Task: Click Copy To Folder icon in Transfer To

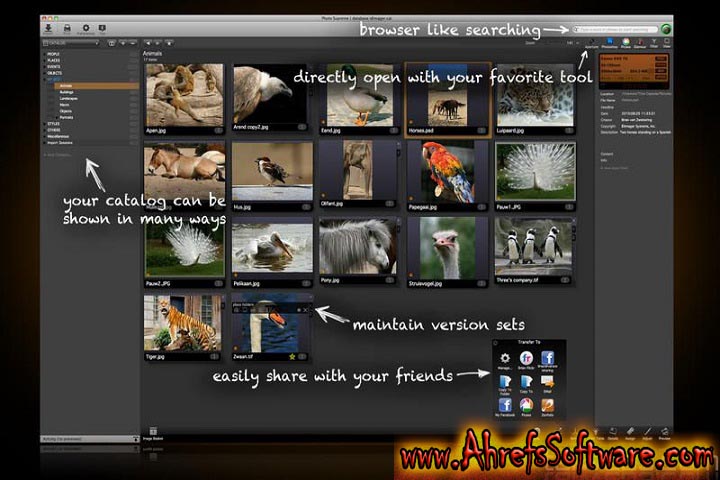Action: coord(505,384)
